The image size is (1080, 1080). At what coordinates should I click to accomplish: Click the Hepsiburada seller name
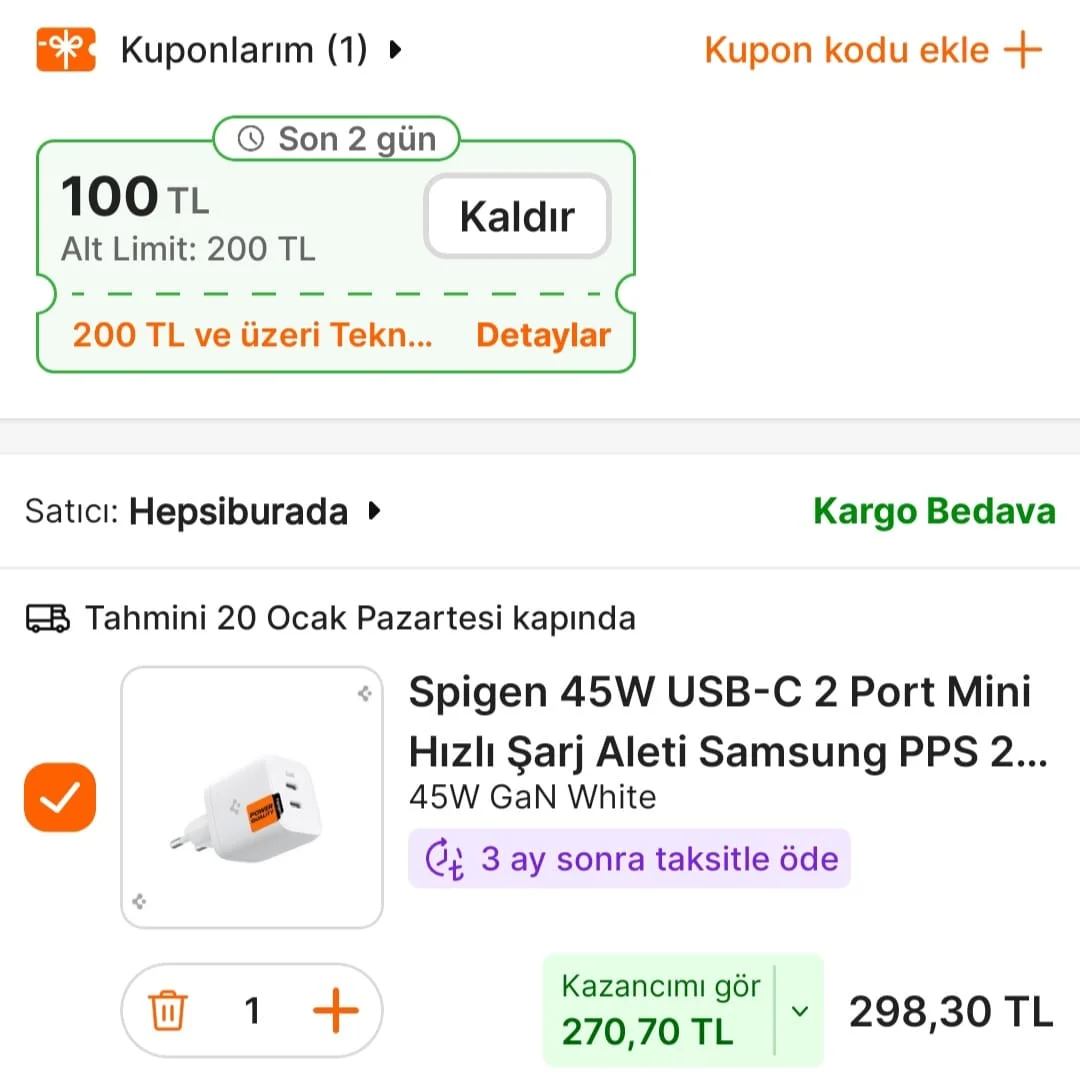click(x=238, y=512)
